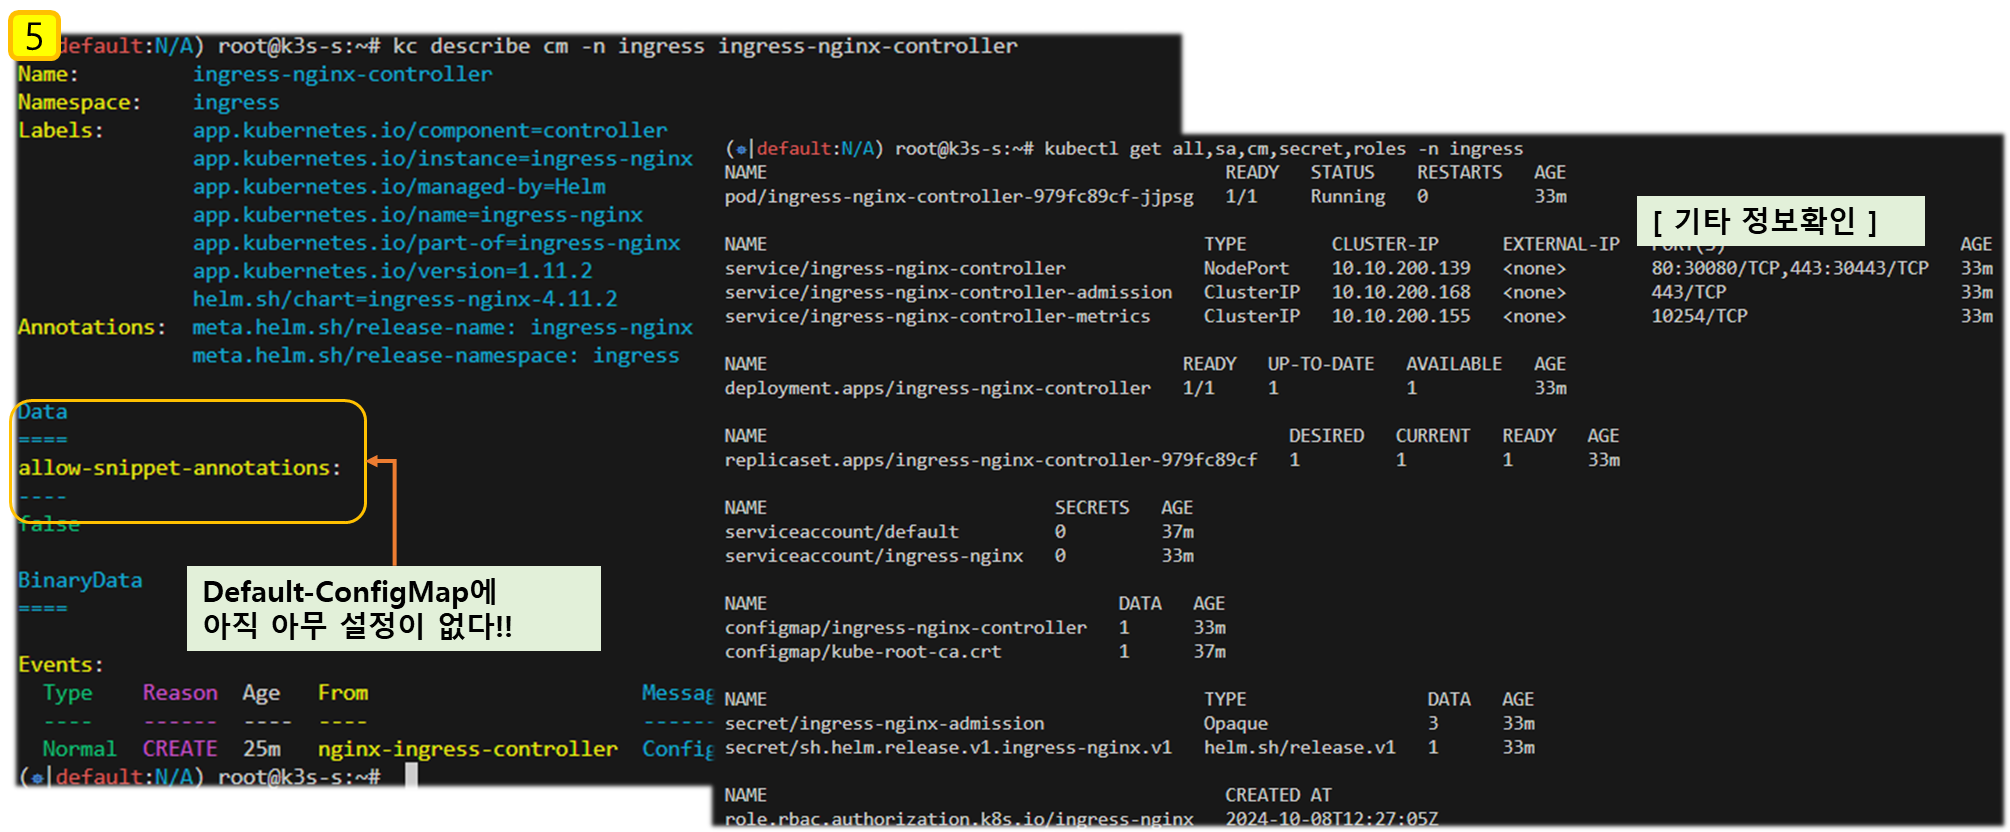Click label 'app.kubernetes.io/version=1.11.2'
2010x832 pixels.
392,270
